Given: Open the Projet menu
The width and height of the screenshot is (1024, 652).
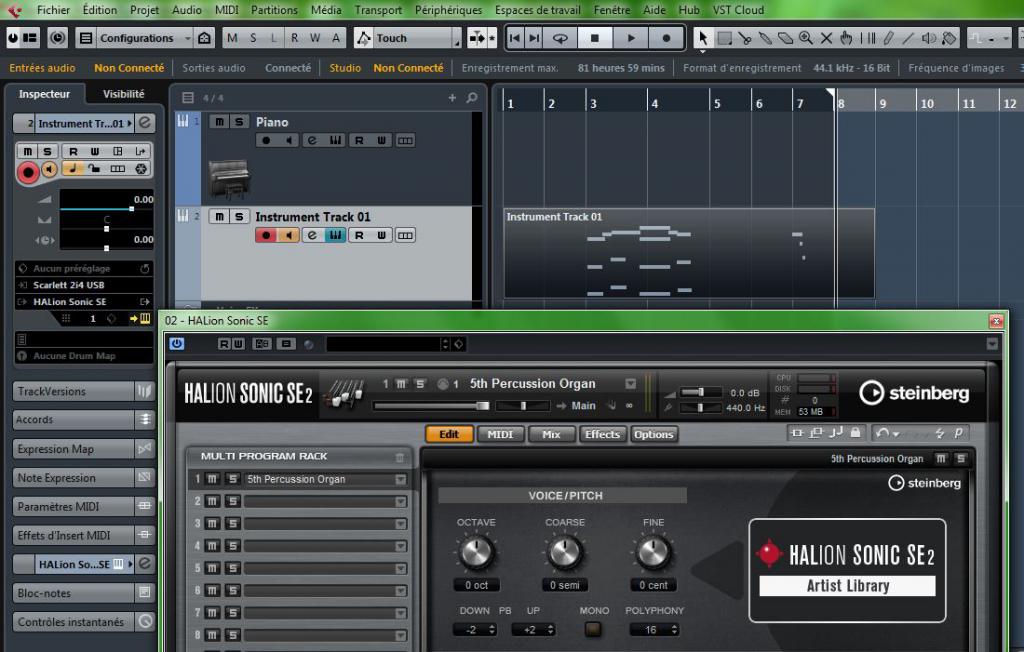Looking at the screenshot, I should (x=144, y=10).
